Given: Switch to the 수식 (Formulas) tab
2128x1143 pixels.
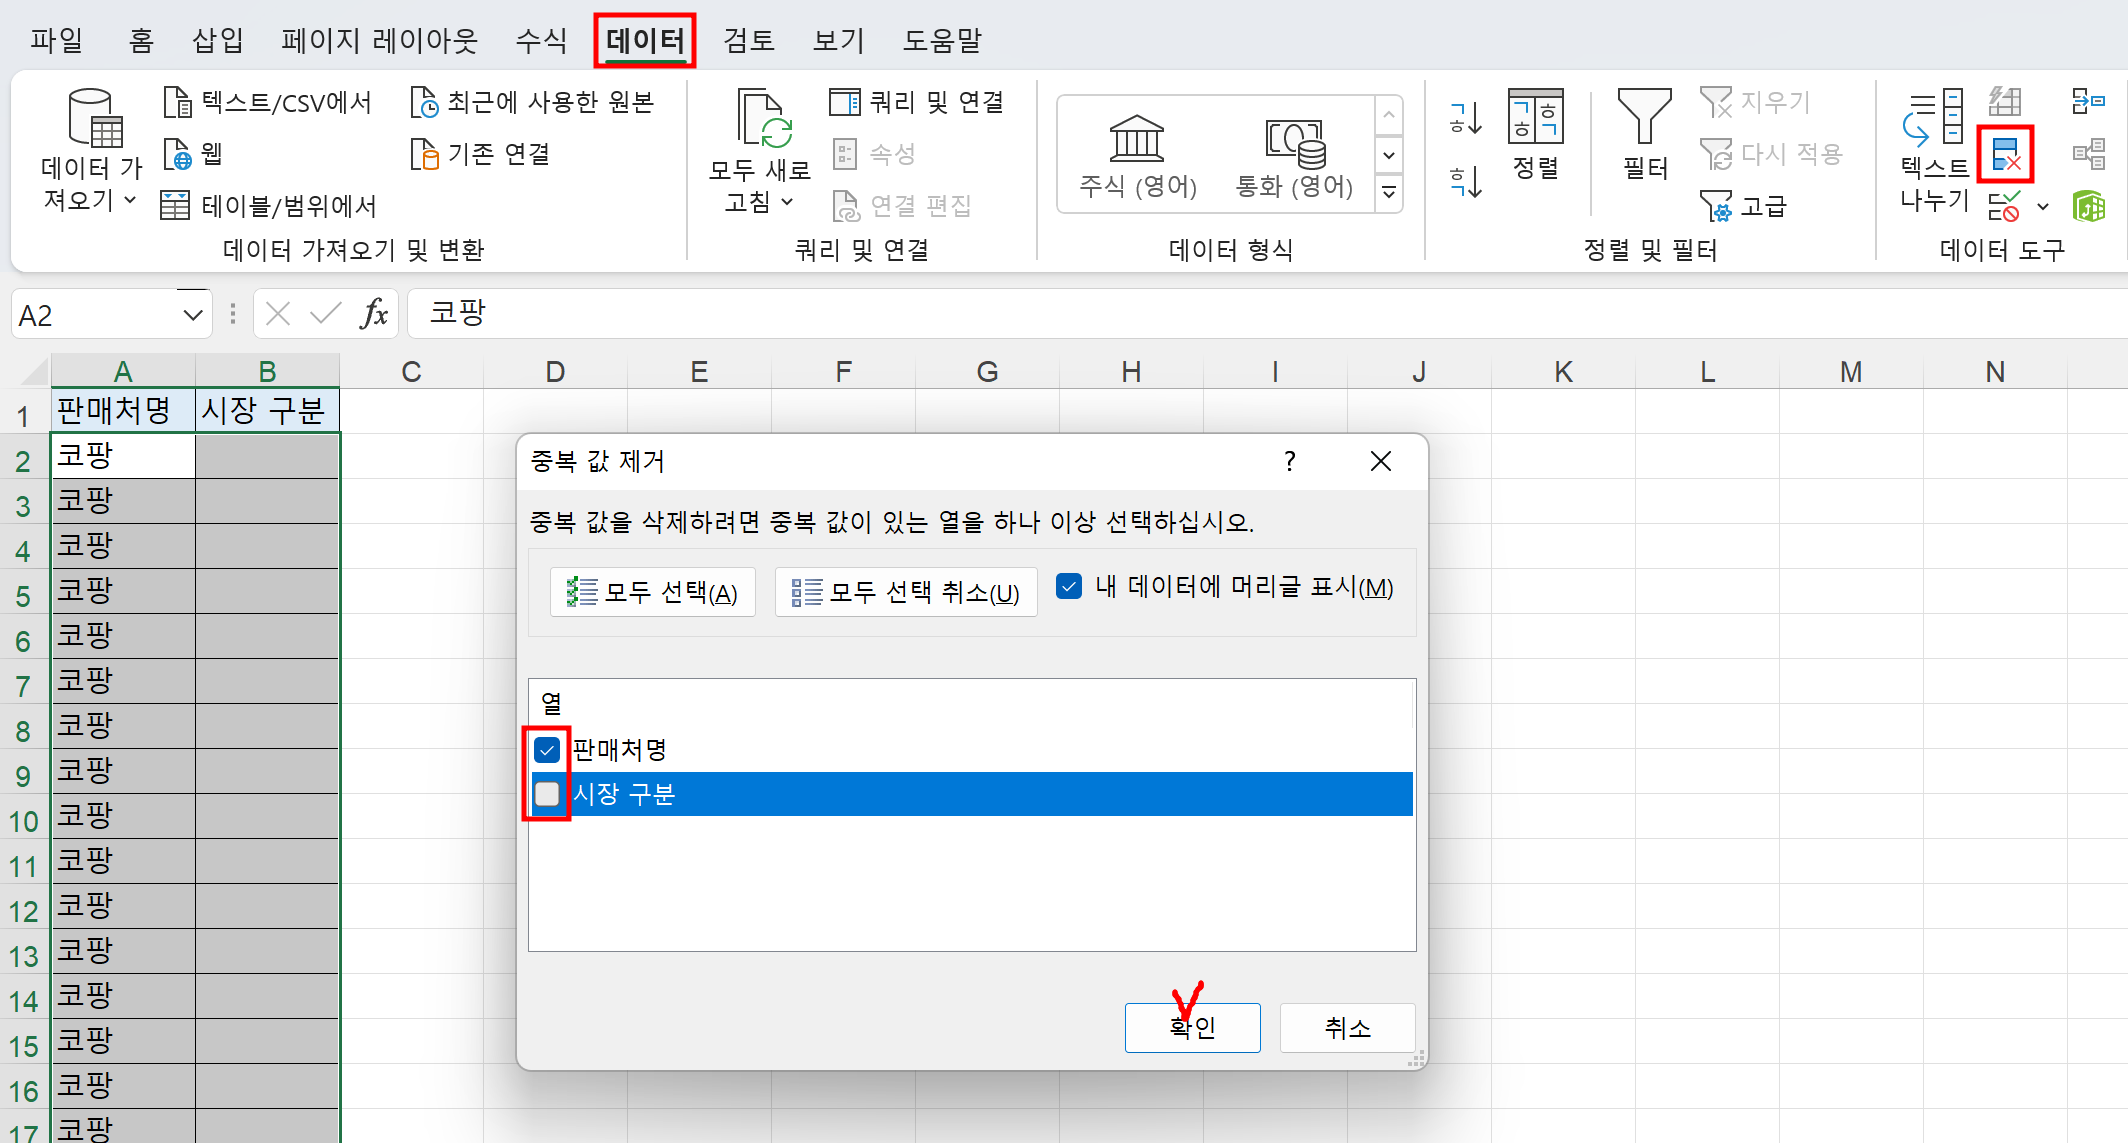Looking at the screenshot, I should [x=541, y=40].
